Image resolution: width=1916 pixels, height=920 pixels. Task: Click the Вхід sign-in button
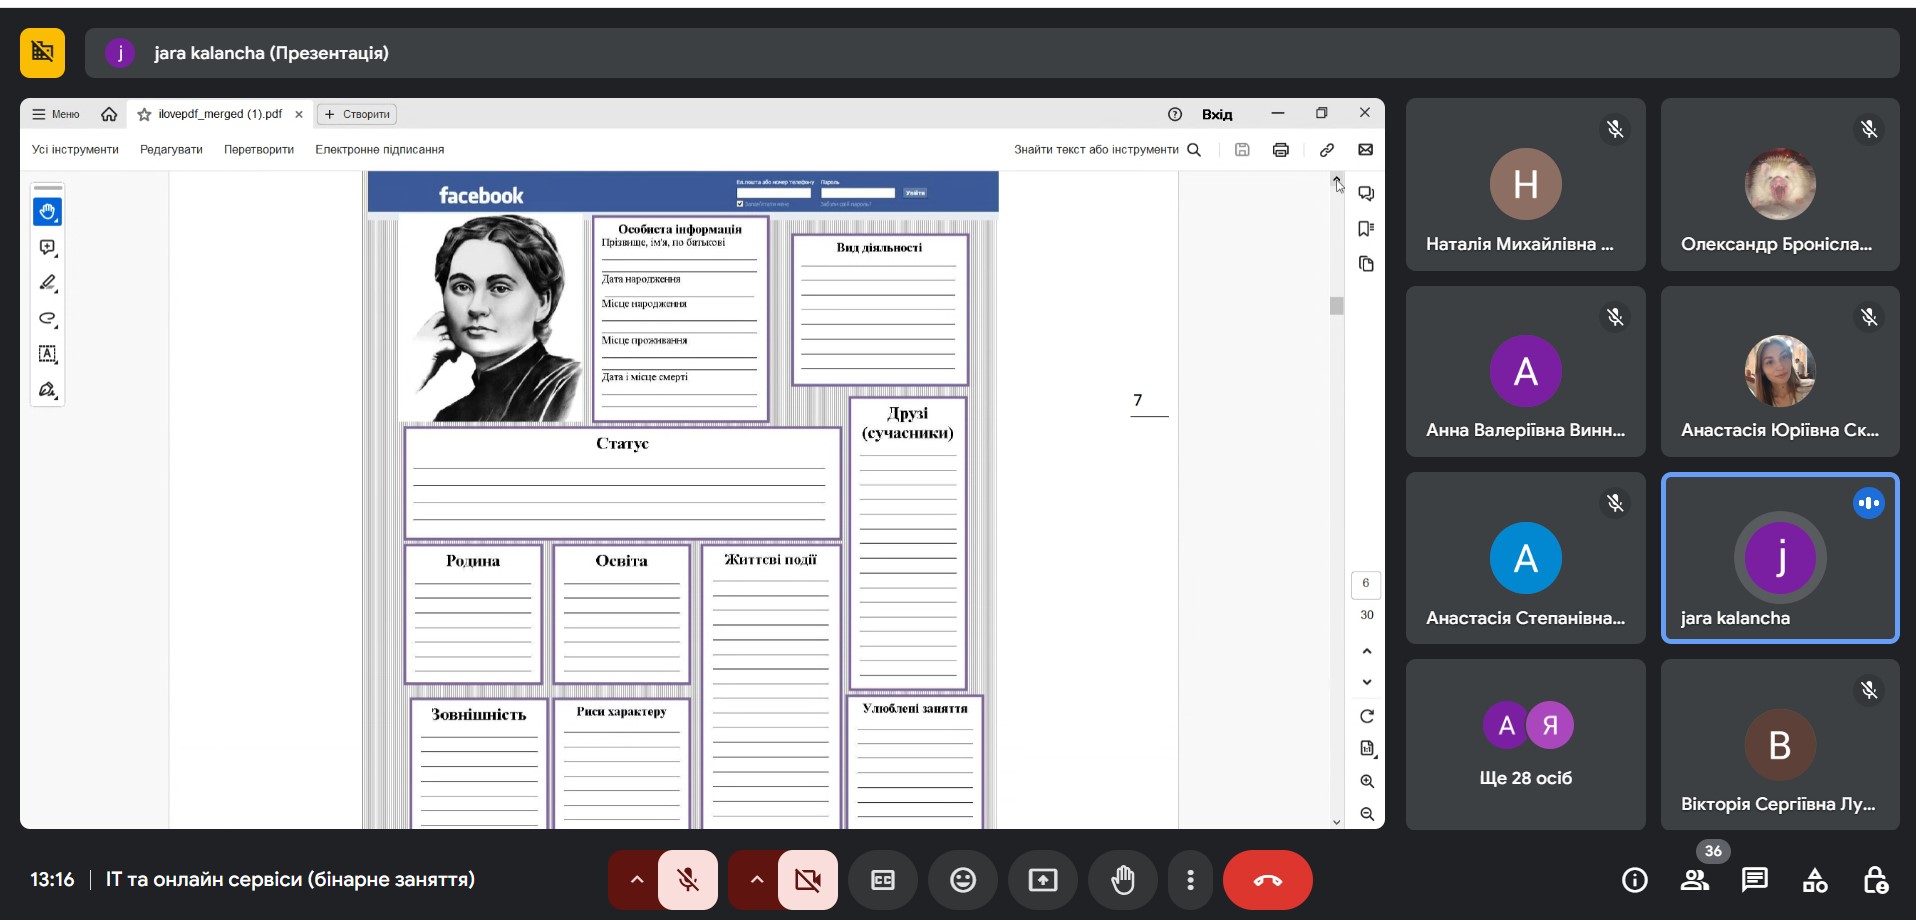point(1217,114)
